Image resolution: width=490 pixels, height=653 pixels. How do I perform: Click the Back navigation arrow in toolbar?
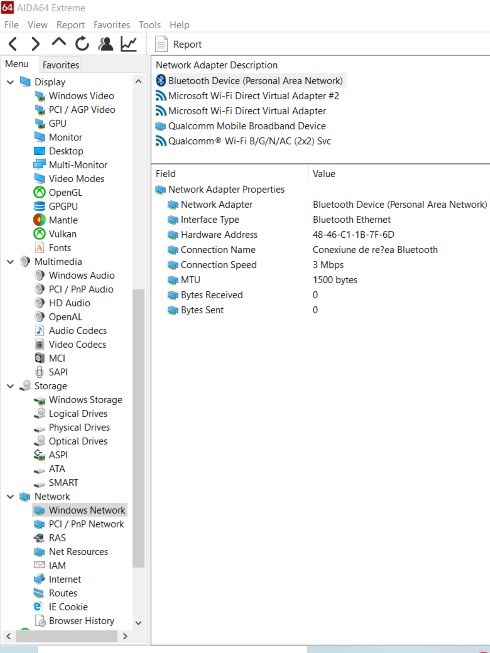tap(13, 44)
